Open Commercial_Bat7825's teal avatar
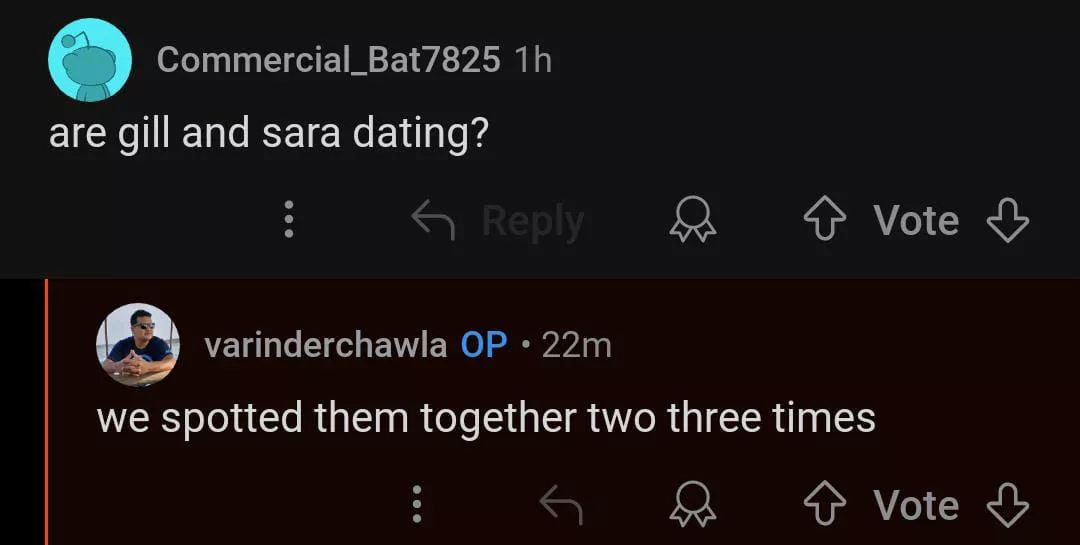Screen dimensions: 1080x545 pyautogui.click(x=90, y=60)
